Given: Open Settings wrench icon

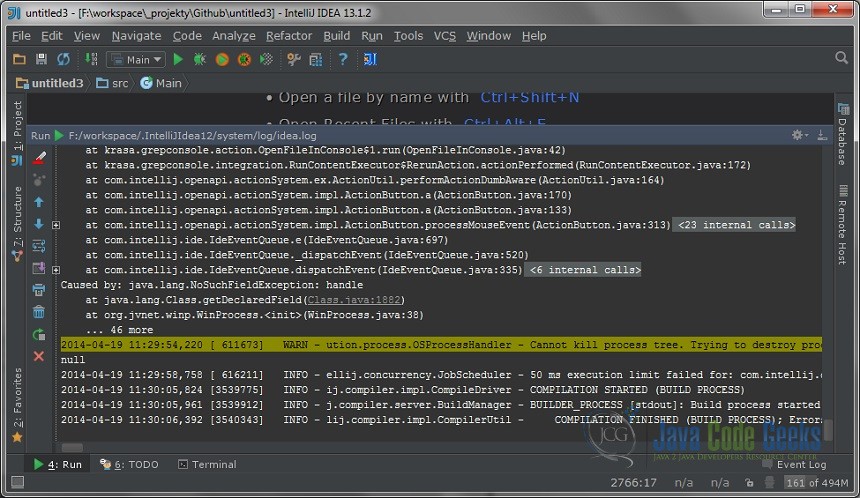Looking at the screenshot, I should point(294,59).
